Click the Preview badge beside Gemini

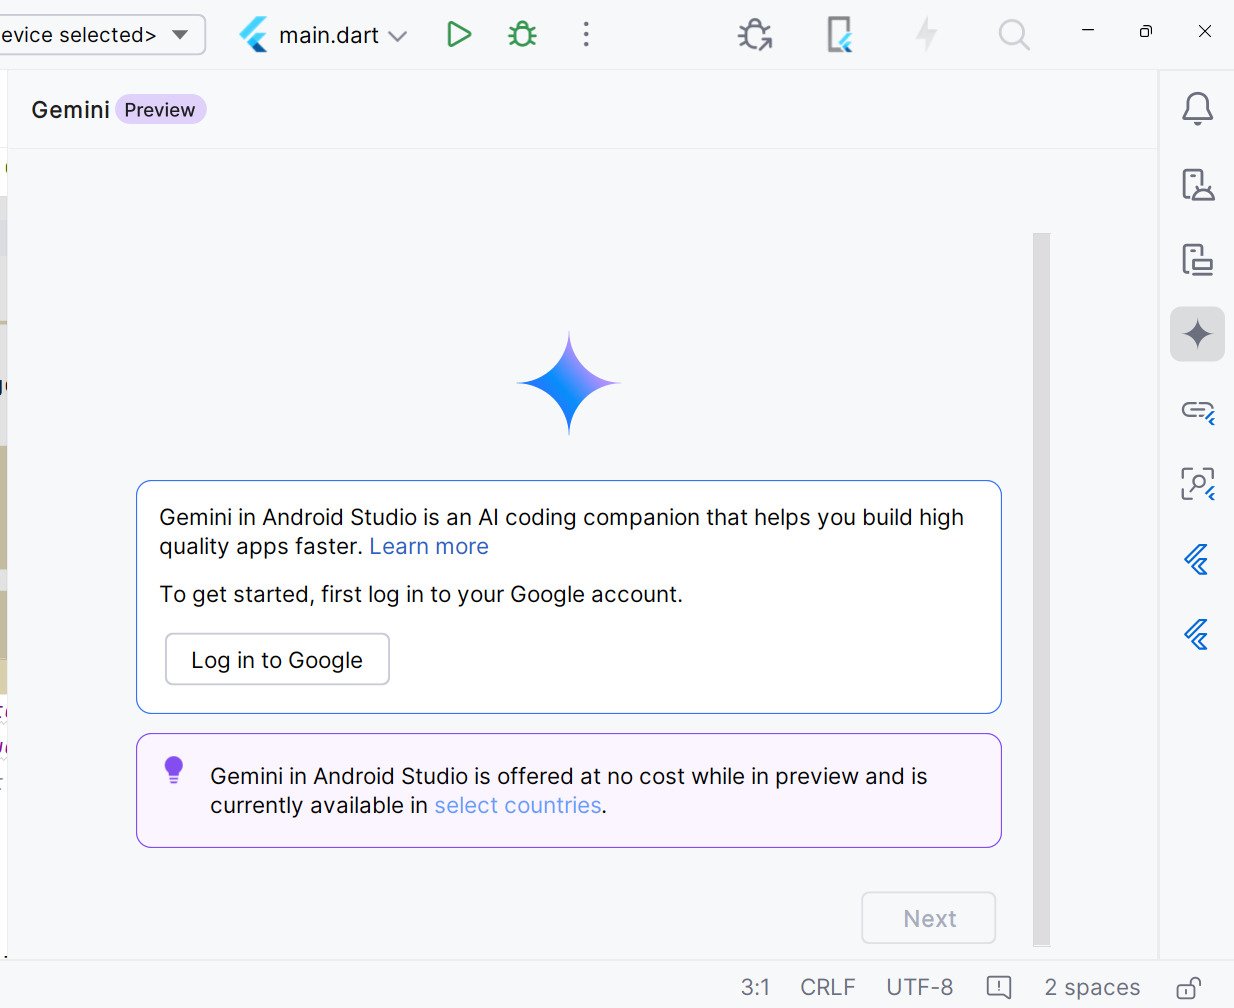tap(160, 110)
